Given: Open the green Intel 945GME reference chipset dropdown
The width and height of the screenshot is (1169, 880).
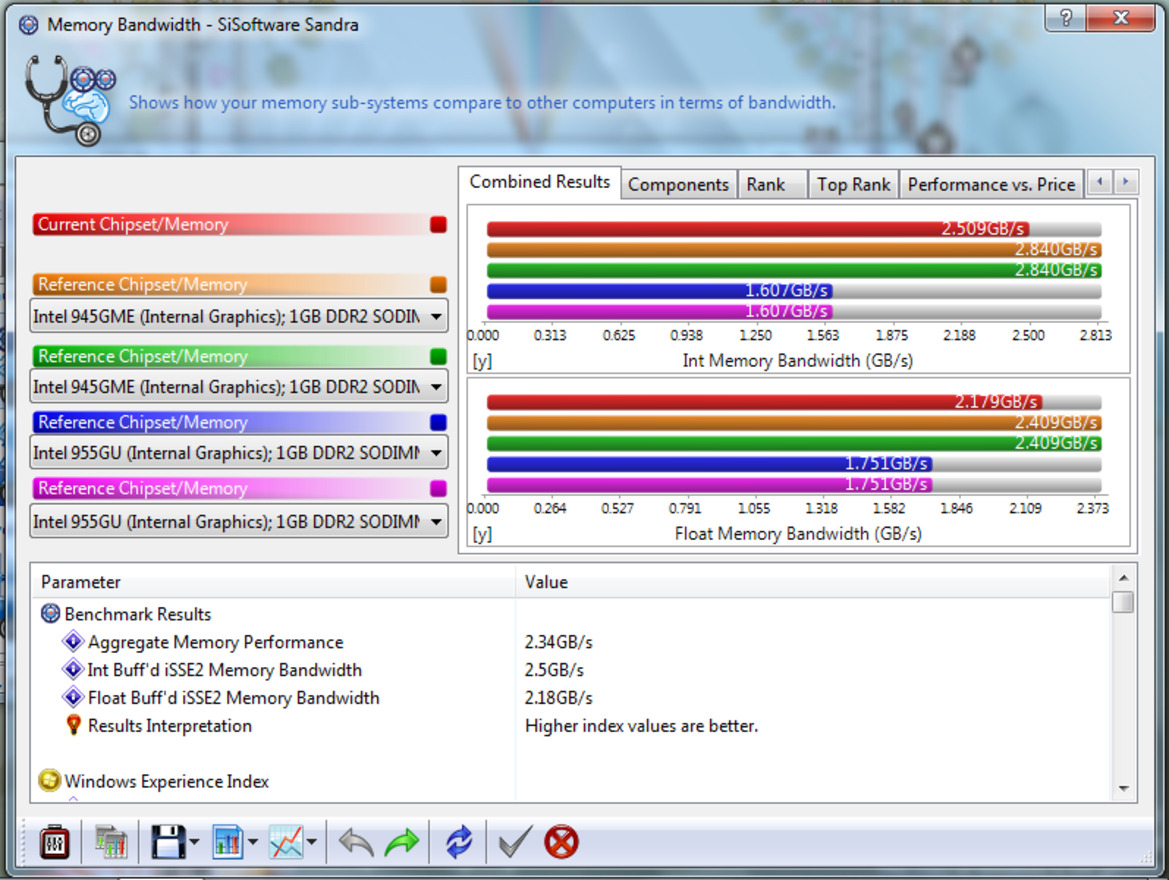Looking at the screenshot, I should pos(435,387).
